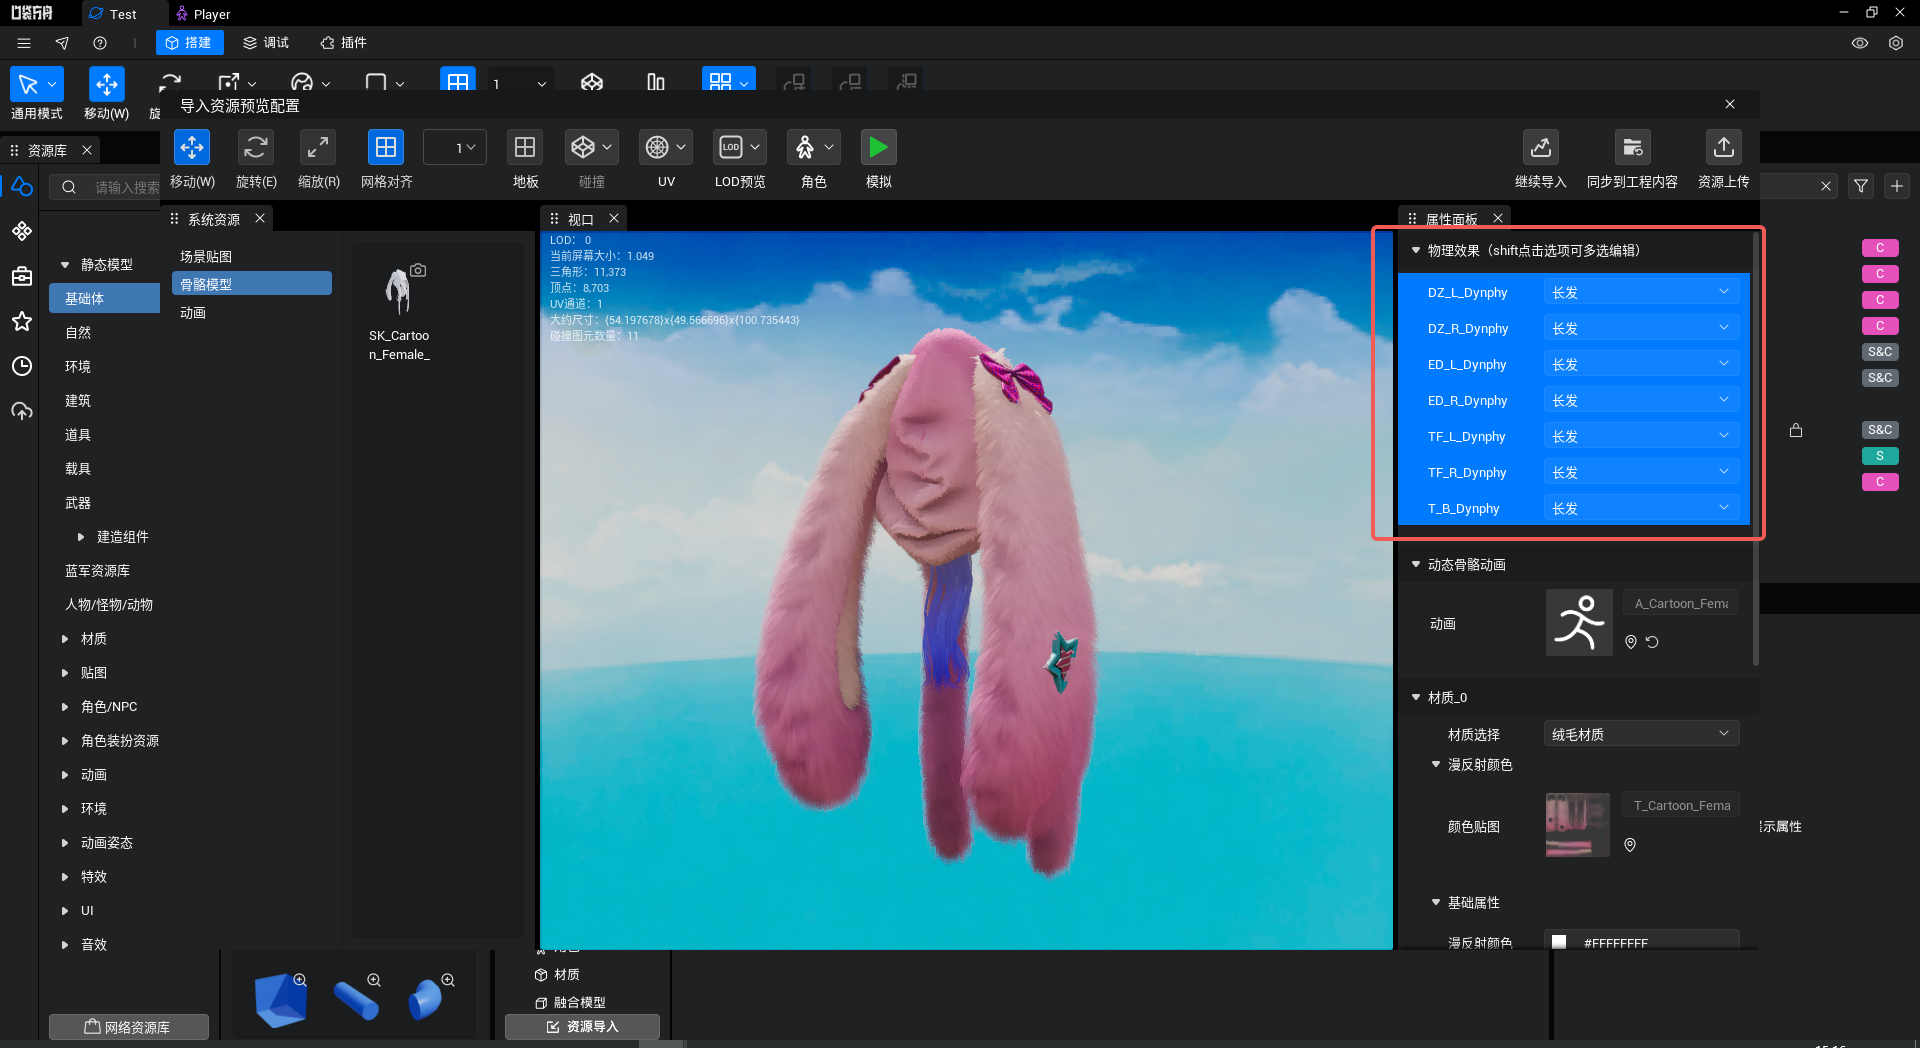Image resolution: width=1920 pixels, height=1048 pixels.
Task: Click the 资源导入 resource import button
Action: pos(582,1027)
